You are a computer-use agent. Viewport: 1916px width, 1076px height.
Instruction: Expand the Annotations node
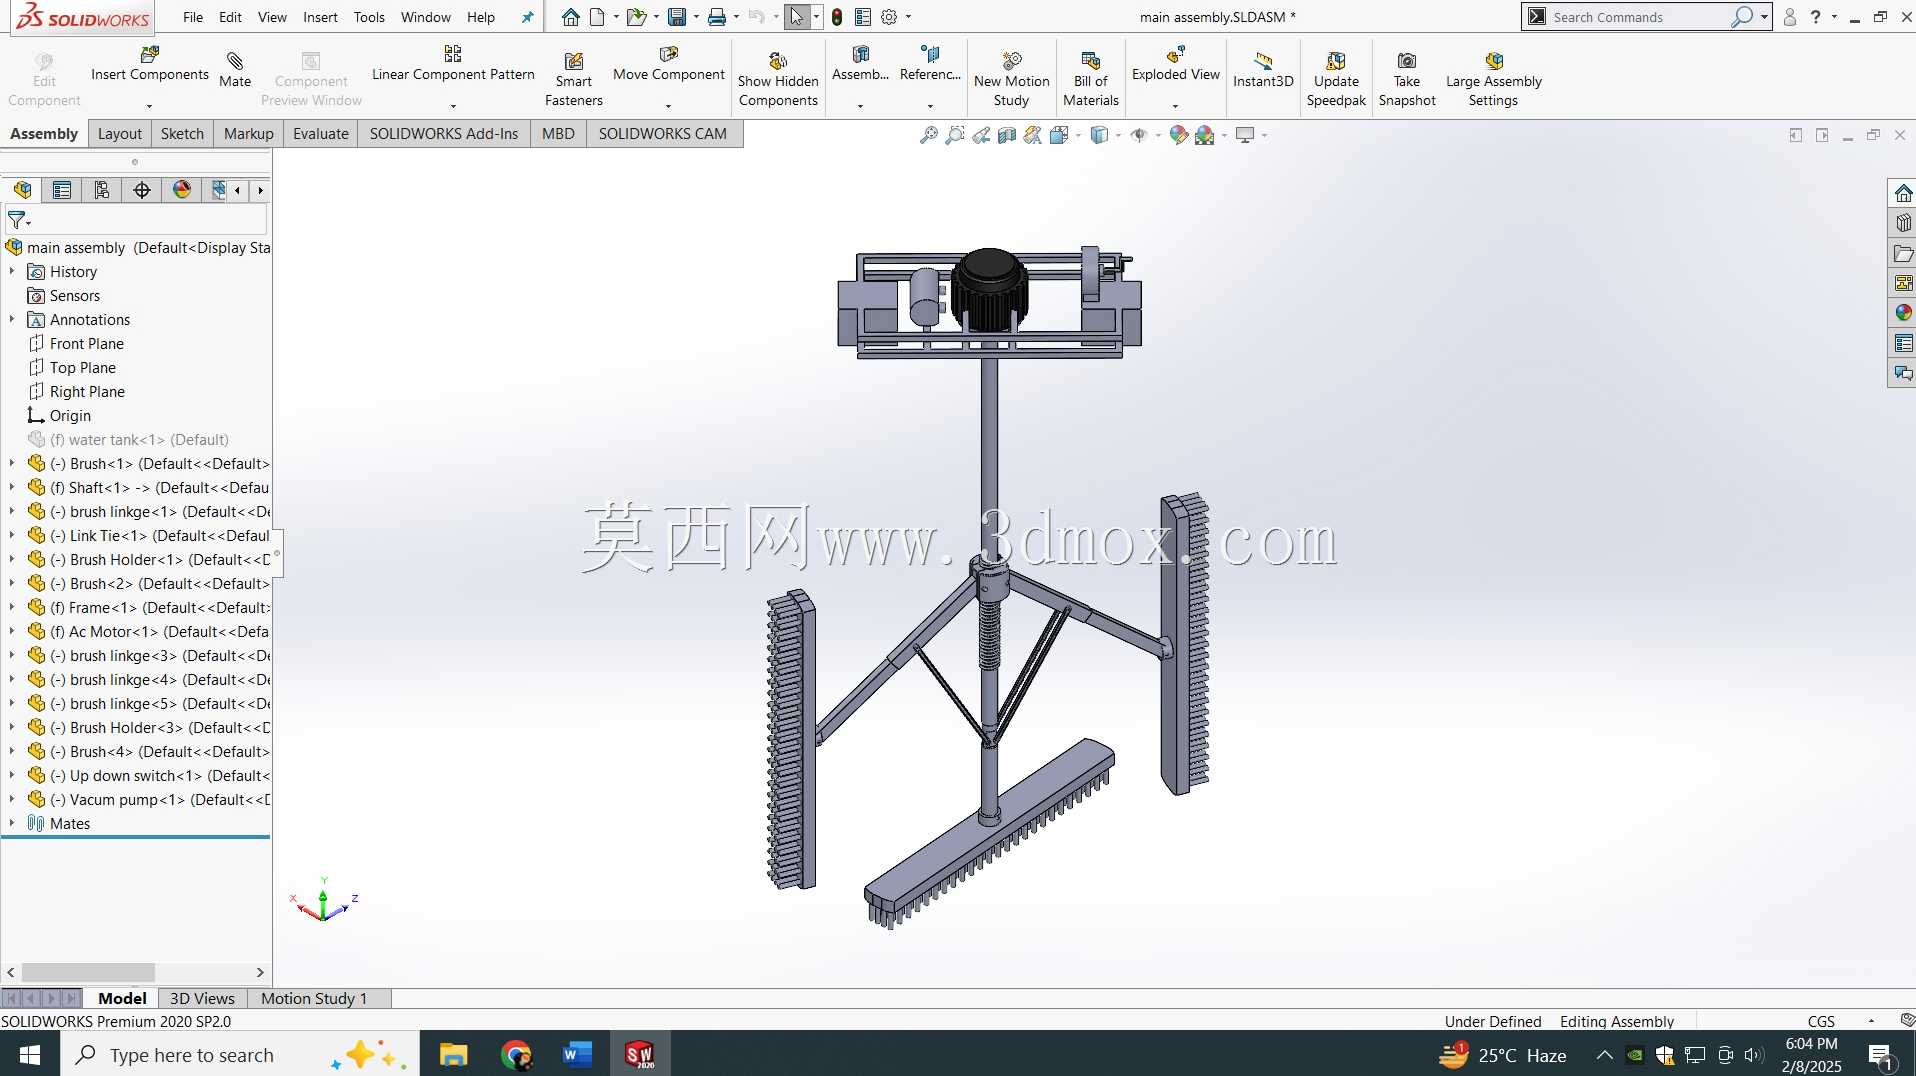click(x=12, y=320)
